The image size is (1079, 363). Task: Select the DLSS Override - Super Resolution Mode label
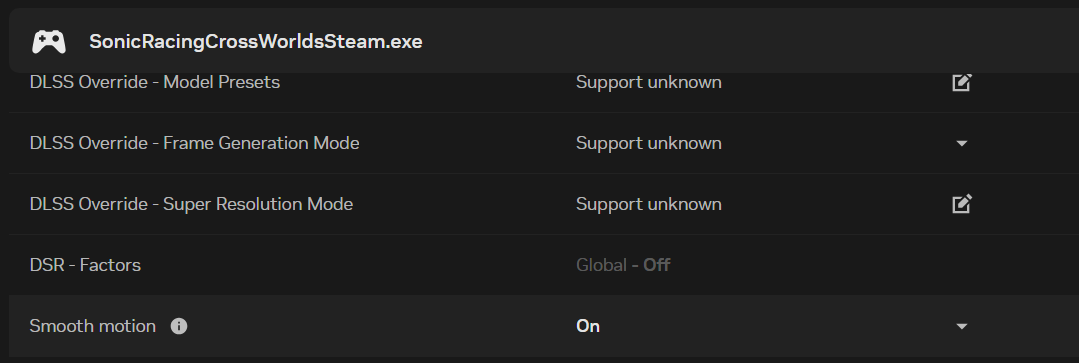click(x=191, y=204)
